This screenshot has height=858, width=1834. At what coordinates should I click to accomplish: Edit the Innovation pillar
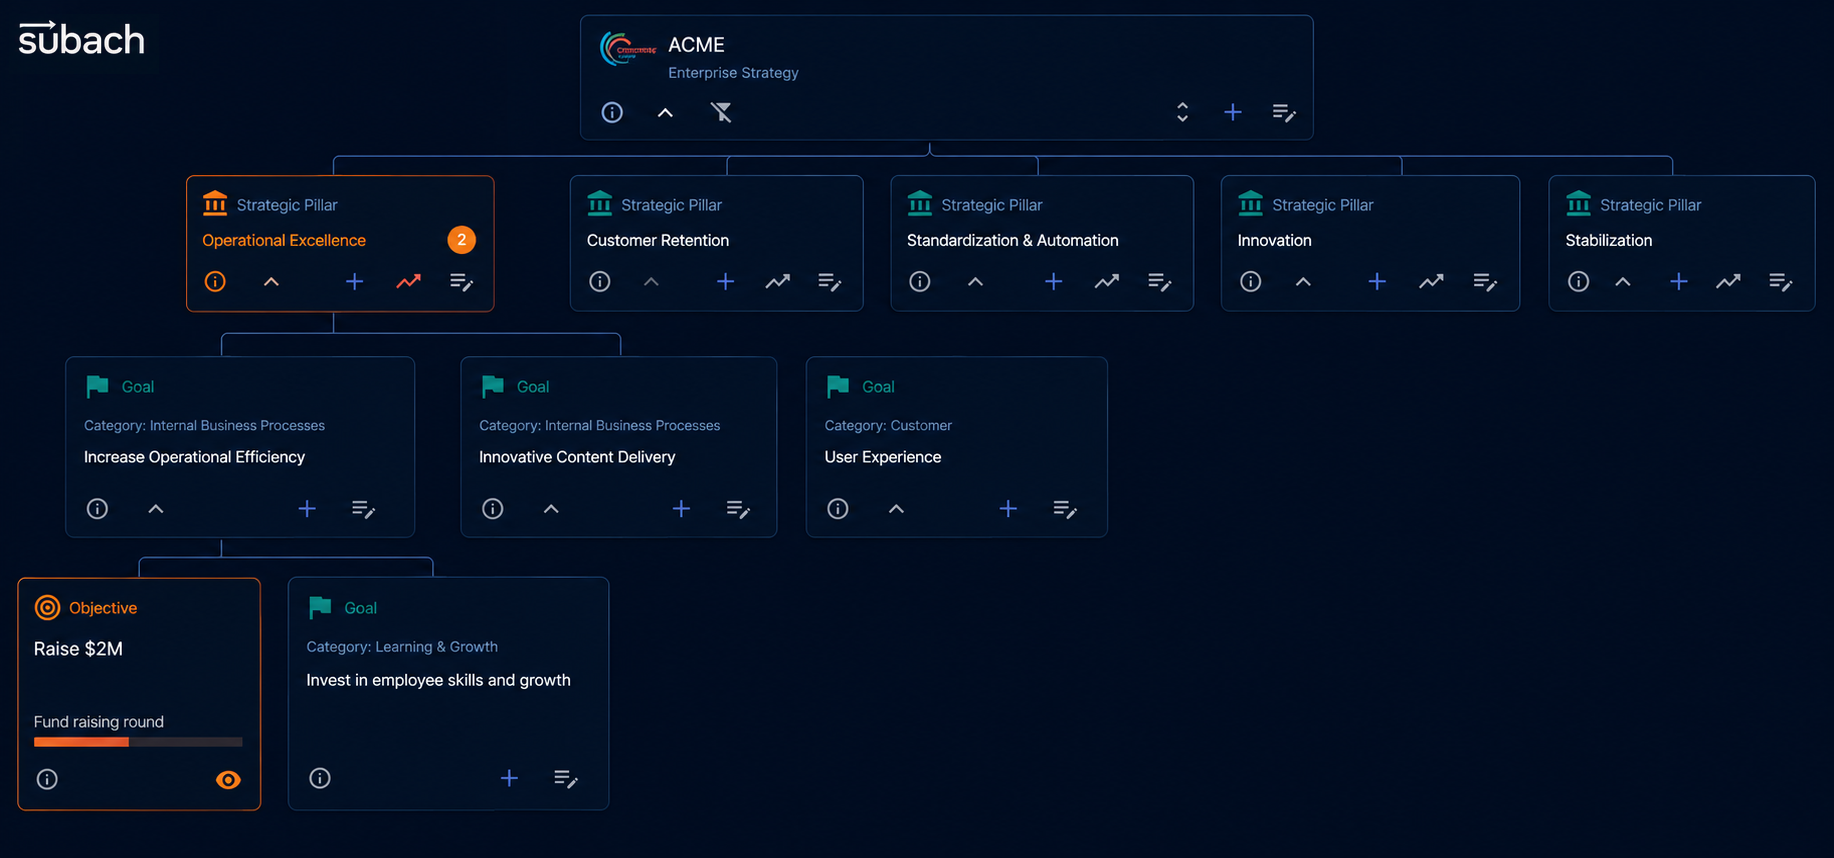tap(1485, 282)
